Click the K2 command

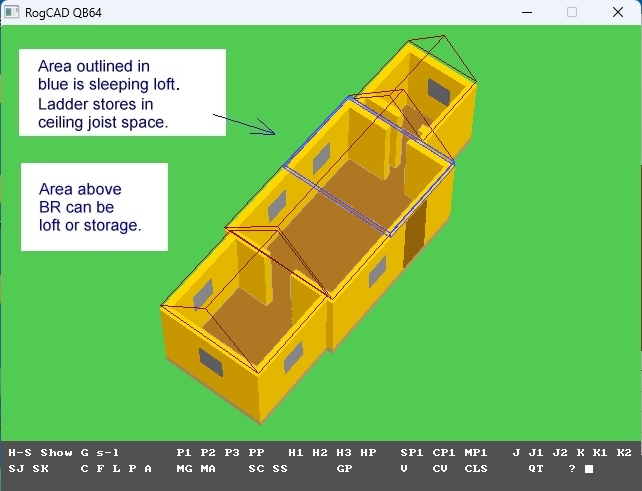tap(624, 453)
